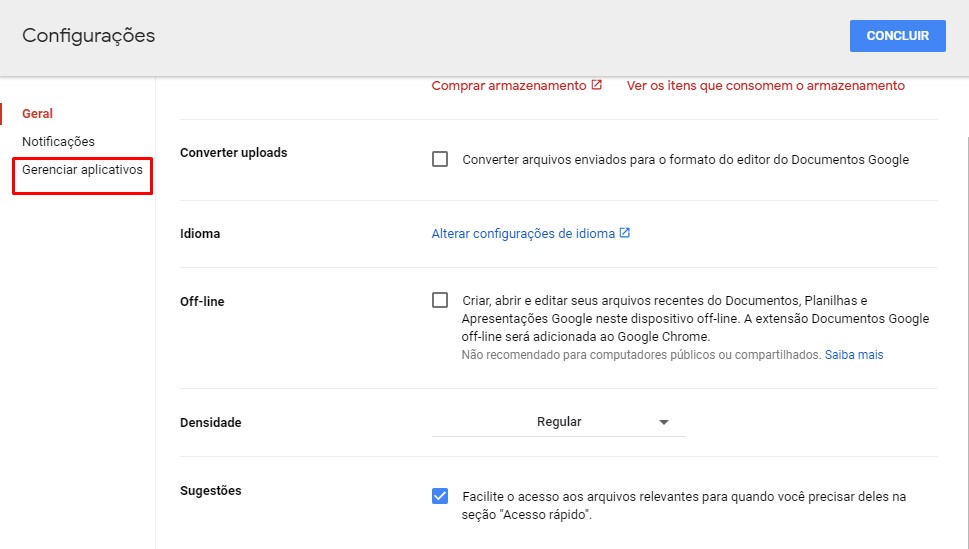Viewport: 969px width, 549px height.
Task: Click the Off-line description text
Action: [x=695, y=318]
